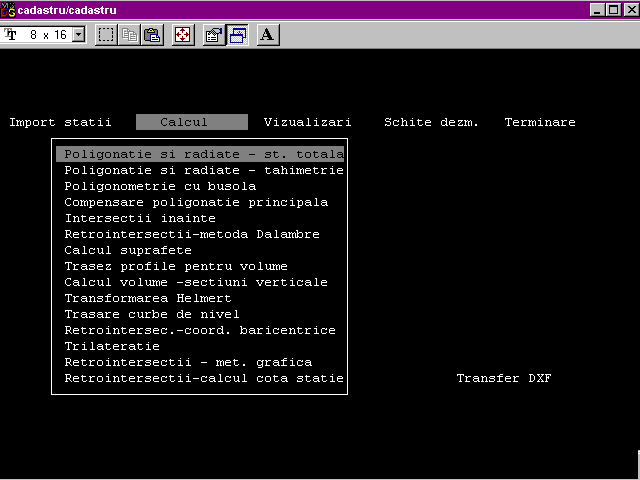Click the Transfer DXF text
The width and height of the screenshot is (640, 480).
tap(504, 378)
